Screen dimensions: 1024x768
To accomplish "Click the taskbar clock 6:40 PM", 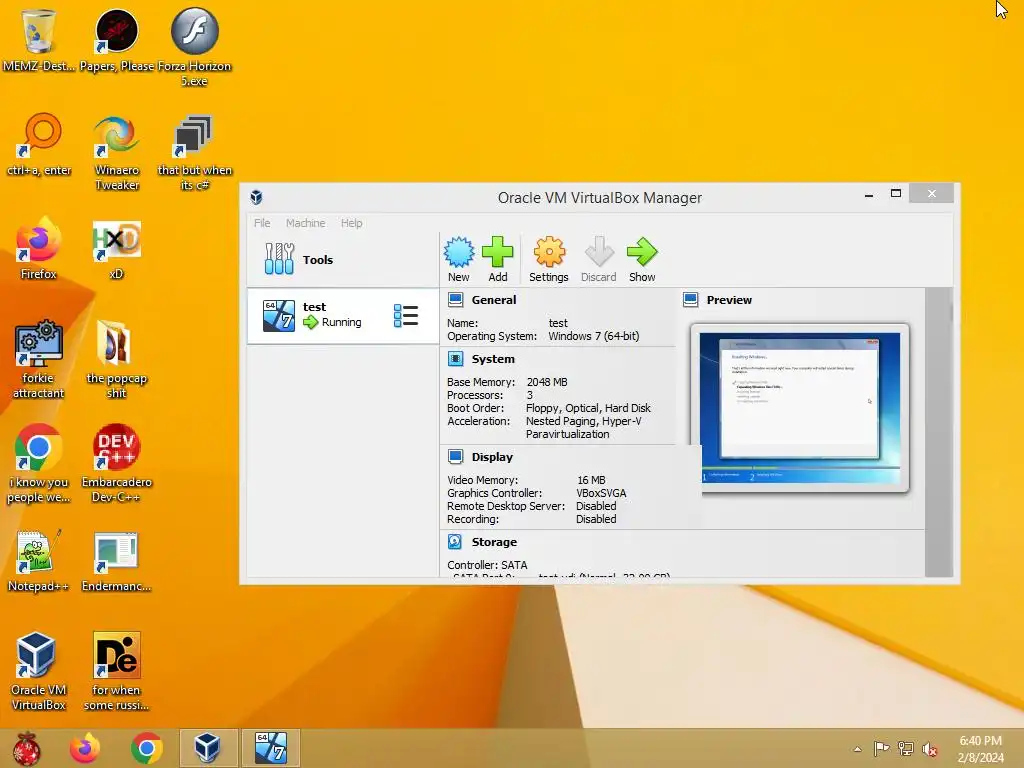I will coord(980,749).
